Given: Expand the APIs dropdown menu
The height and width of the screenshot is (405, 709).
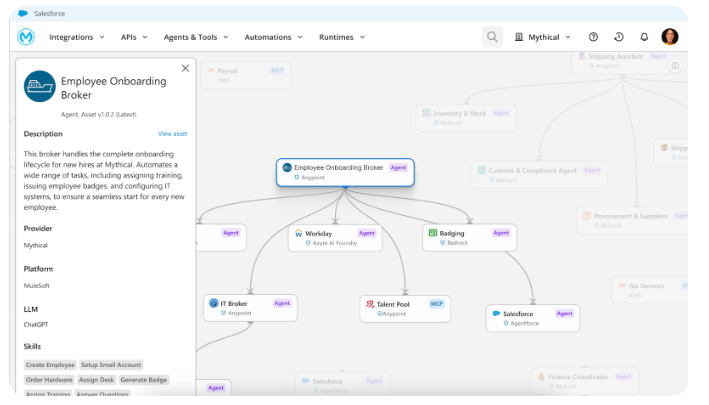Looking at the screenshot, I should 134,37.
